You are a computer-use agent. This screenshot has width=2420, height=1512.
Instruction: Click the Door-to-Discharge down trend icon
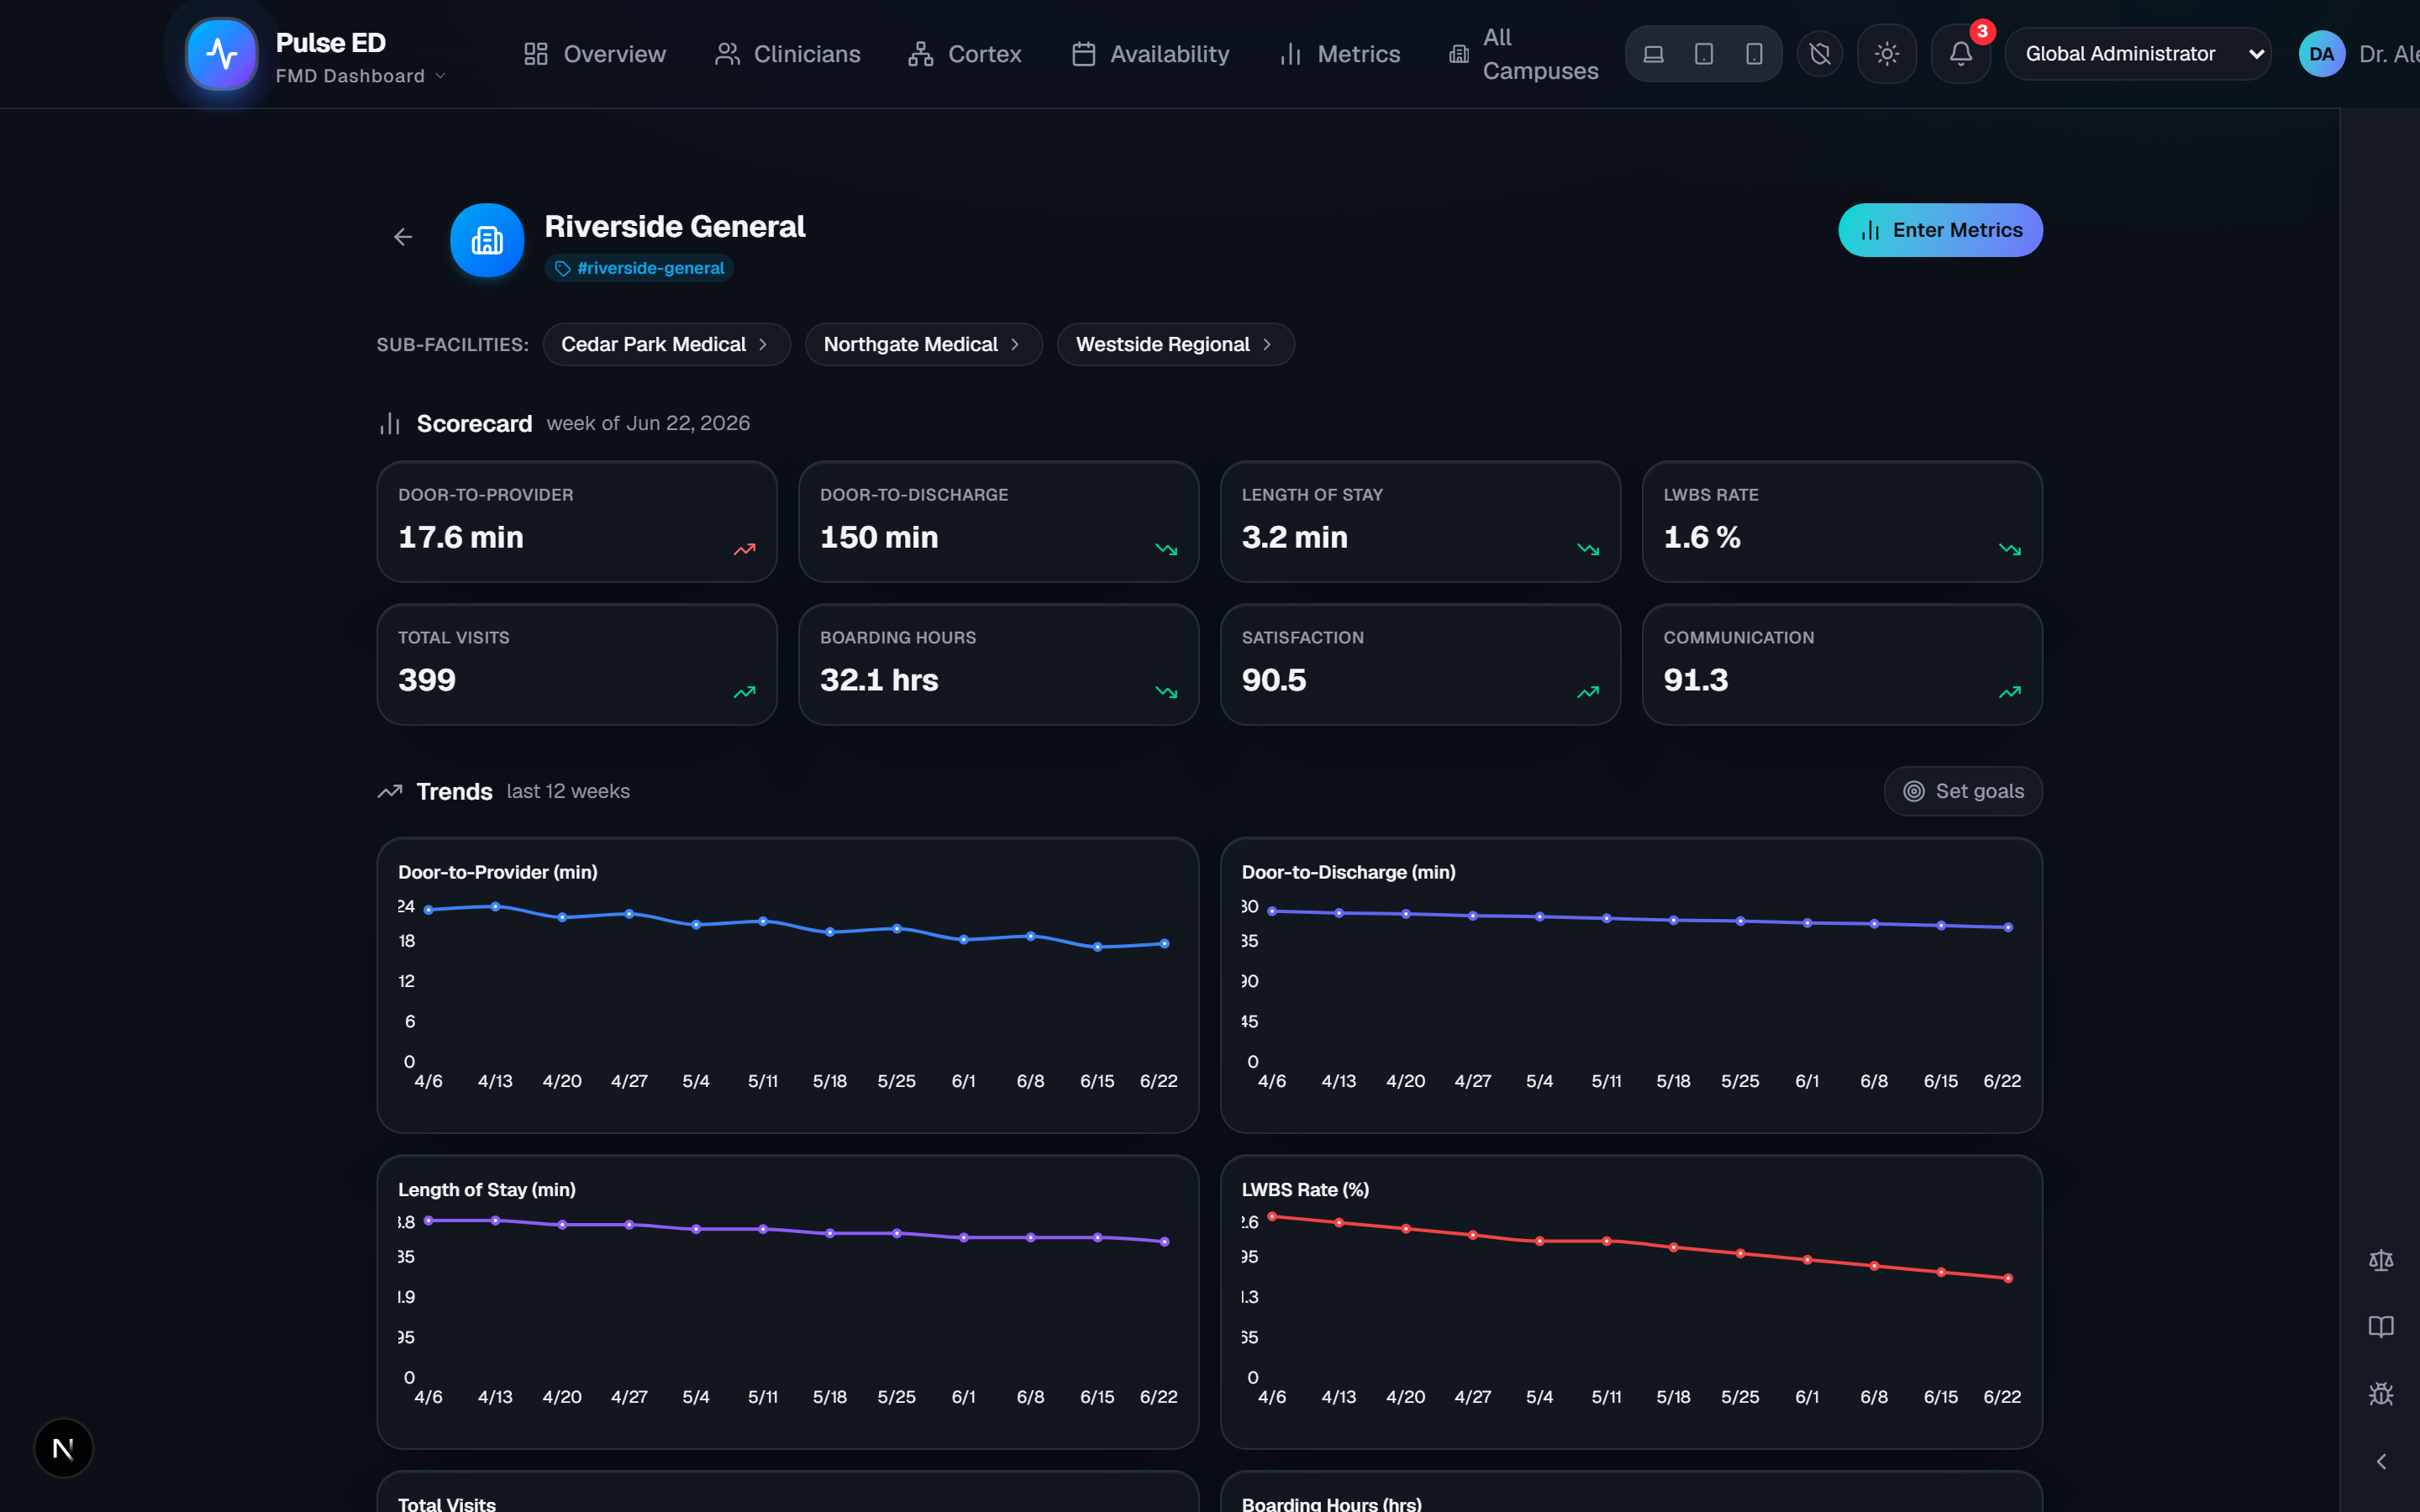(1166, 549)
